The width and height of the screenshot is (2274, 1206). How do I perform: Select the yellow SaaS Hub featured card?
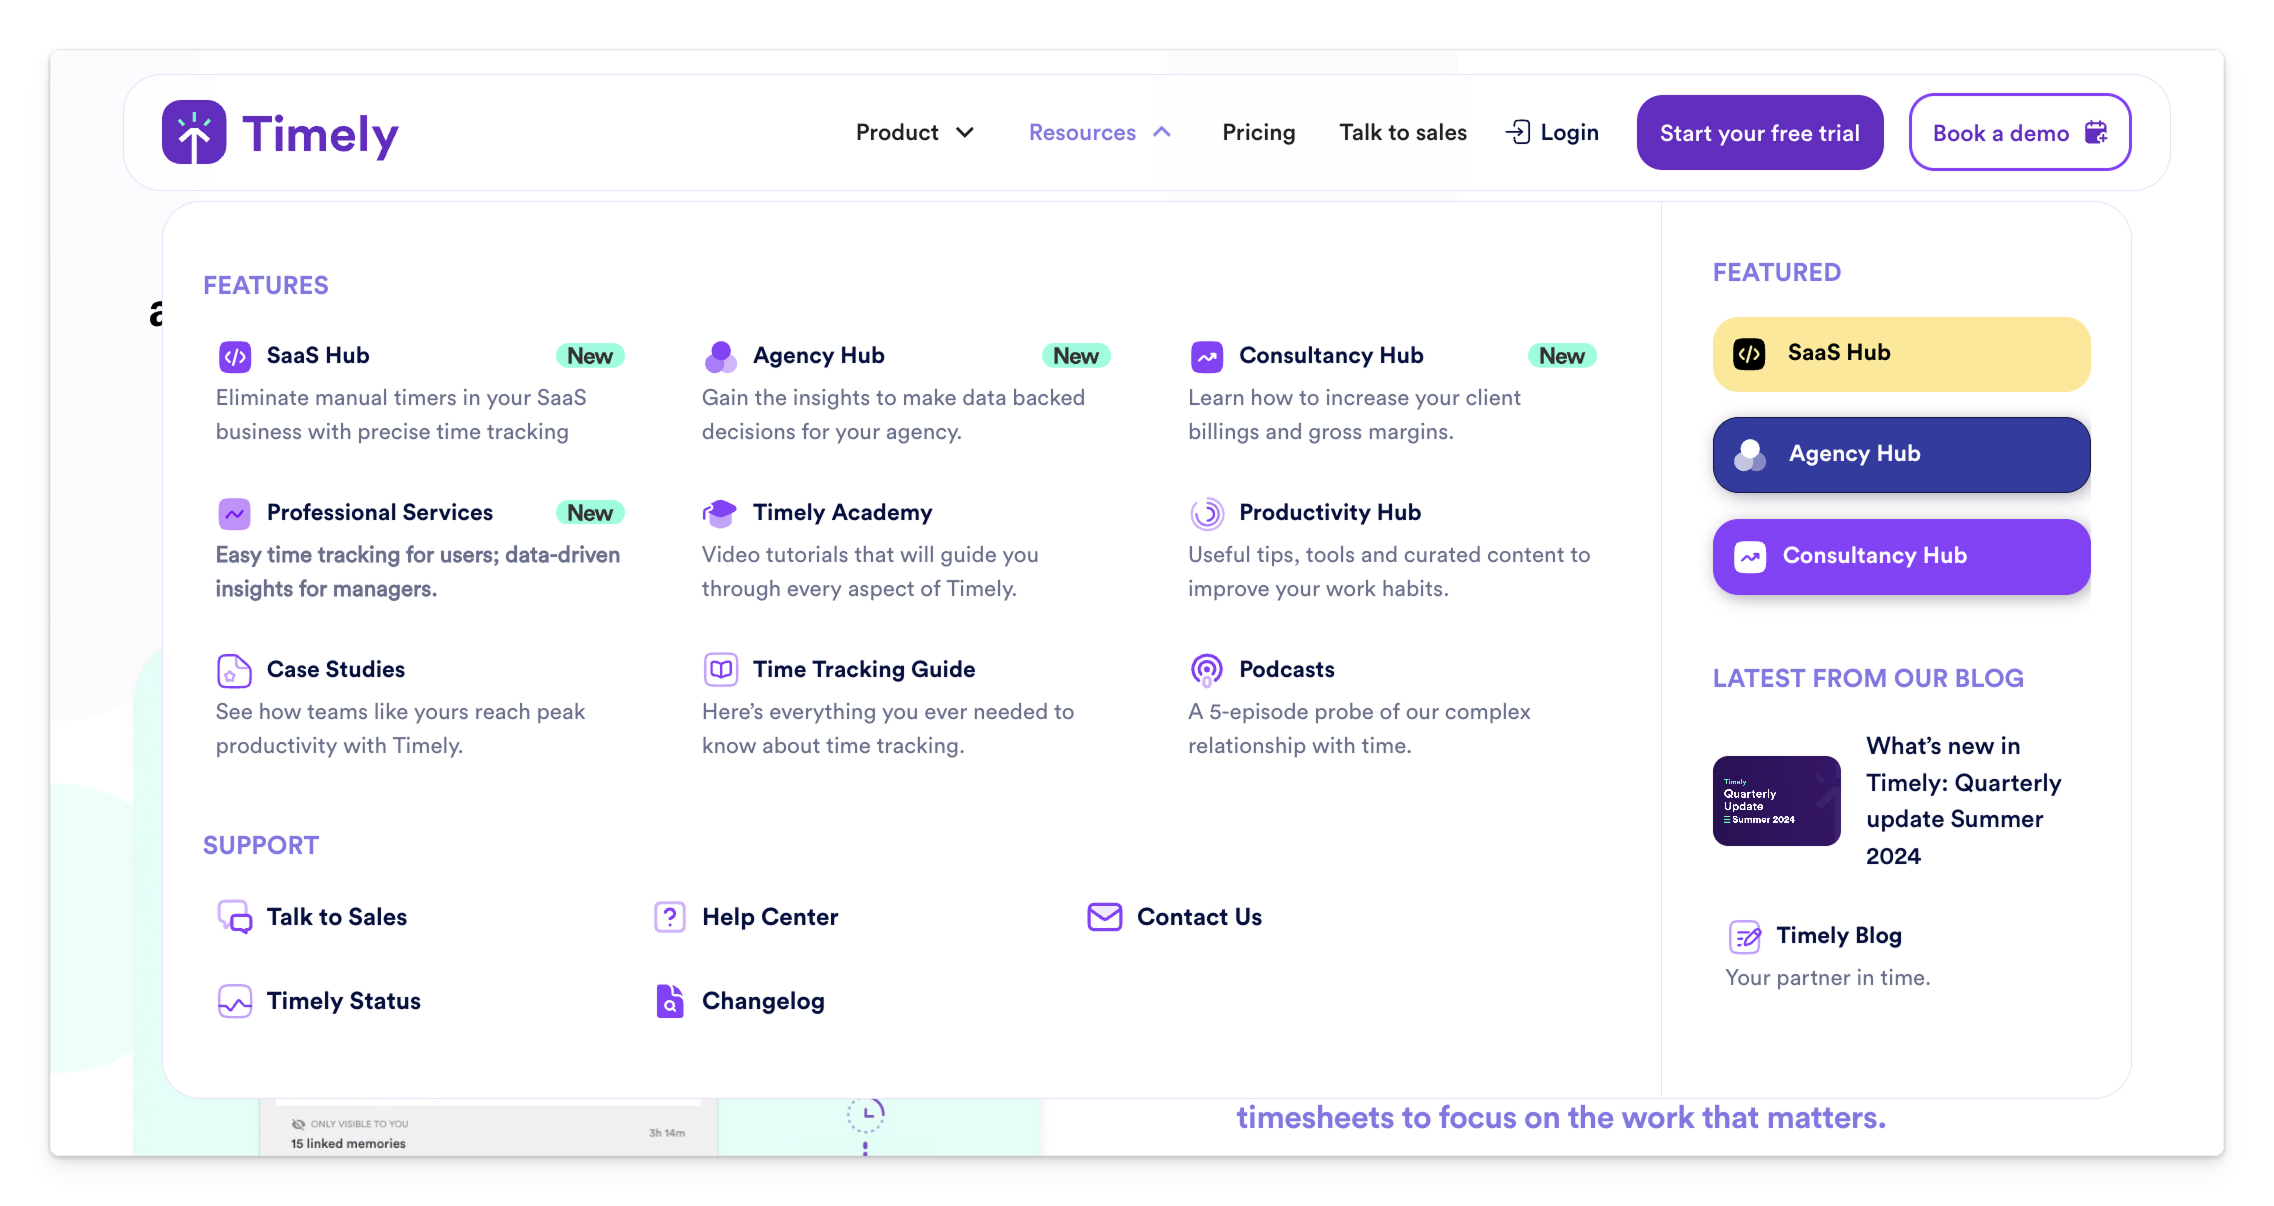[1900, 354]
